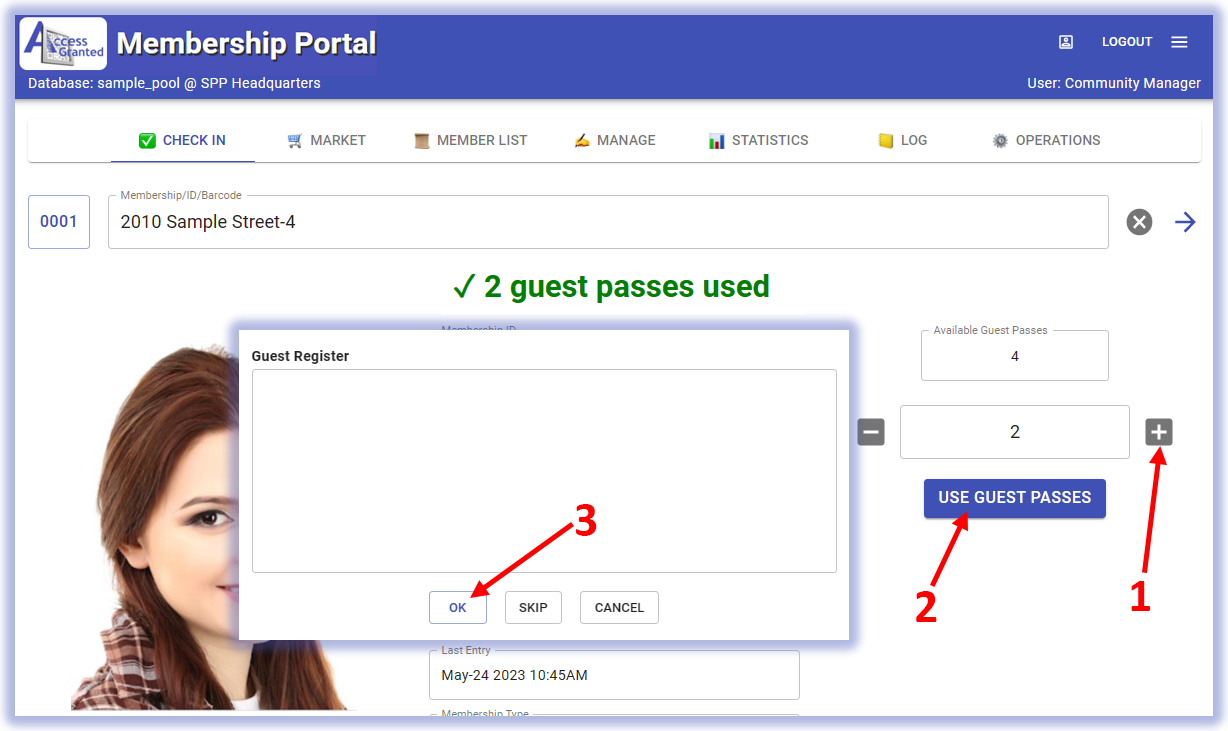Click inside the Guest Register text area
The image size is (1228, 731).
(x=544, y=470)
